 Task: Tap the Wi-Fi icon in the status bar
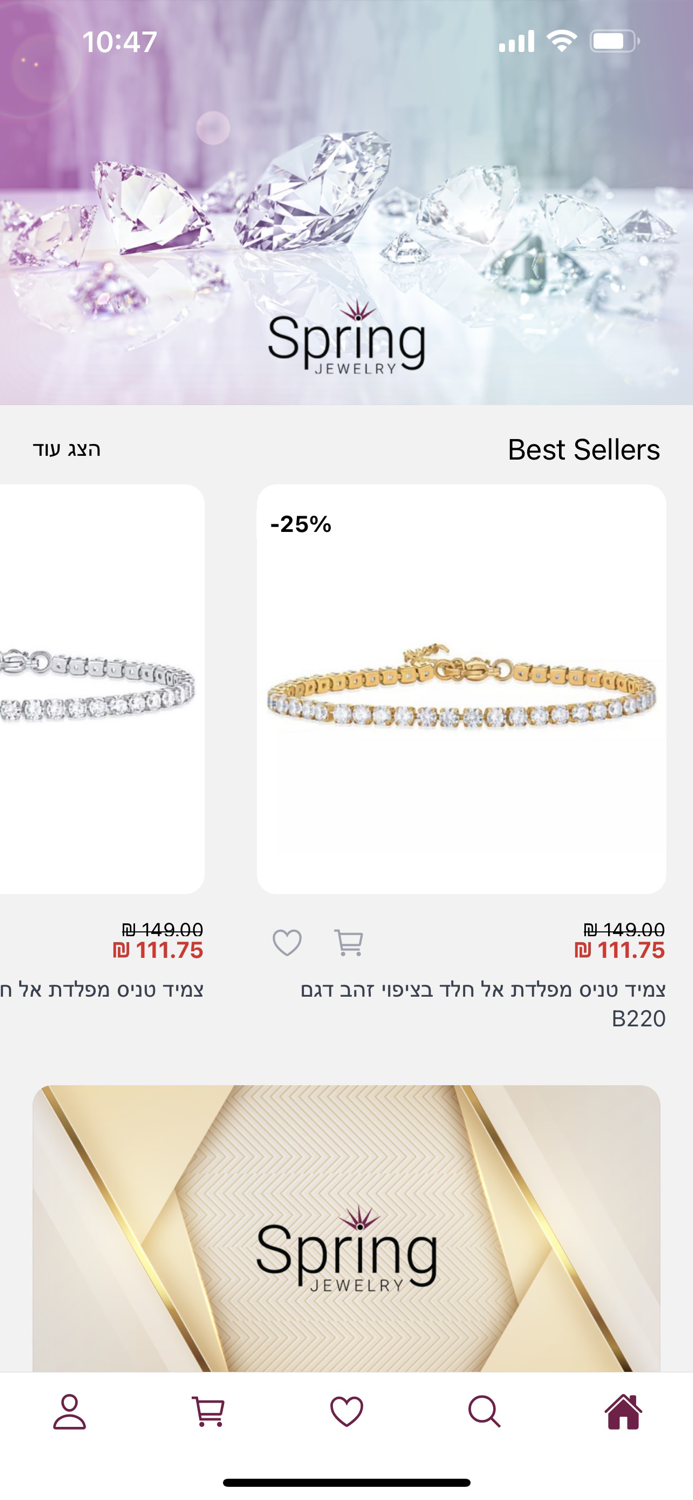coord(563,41)
